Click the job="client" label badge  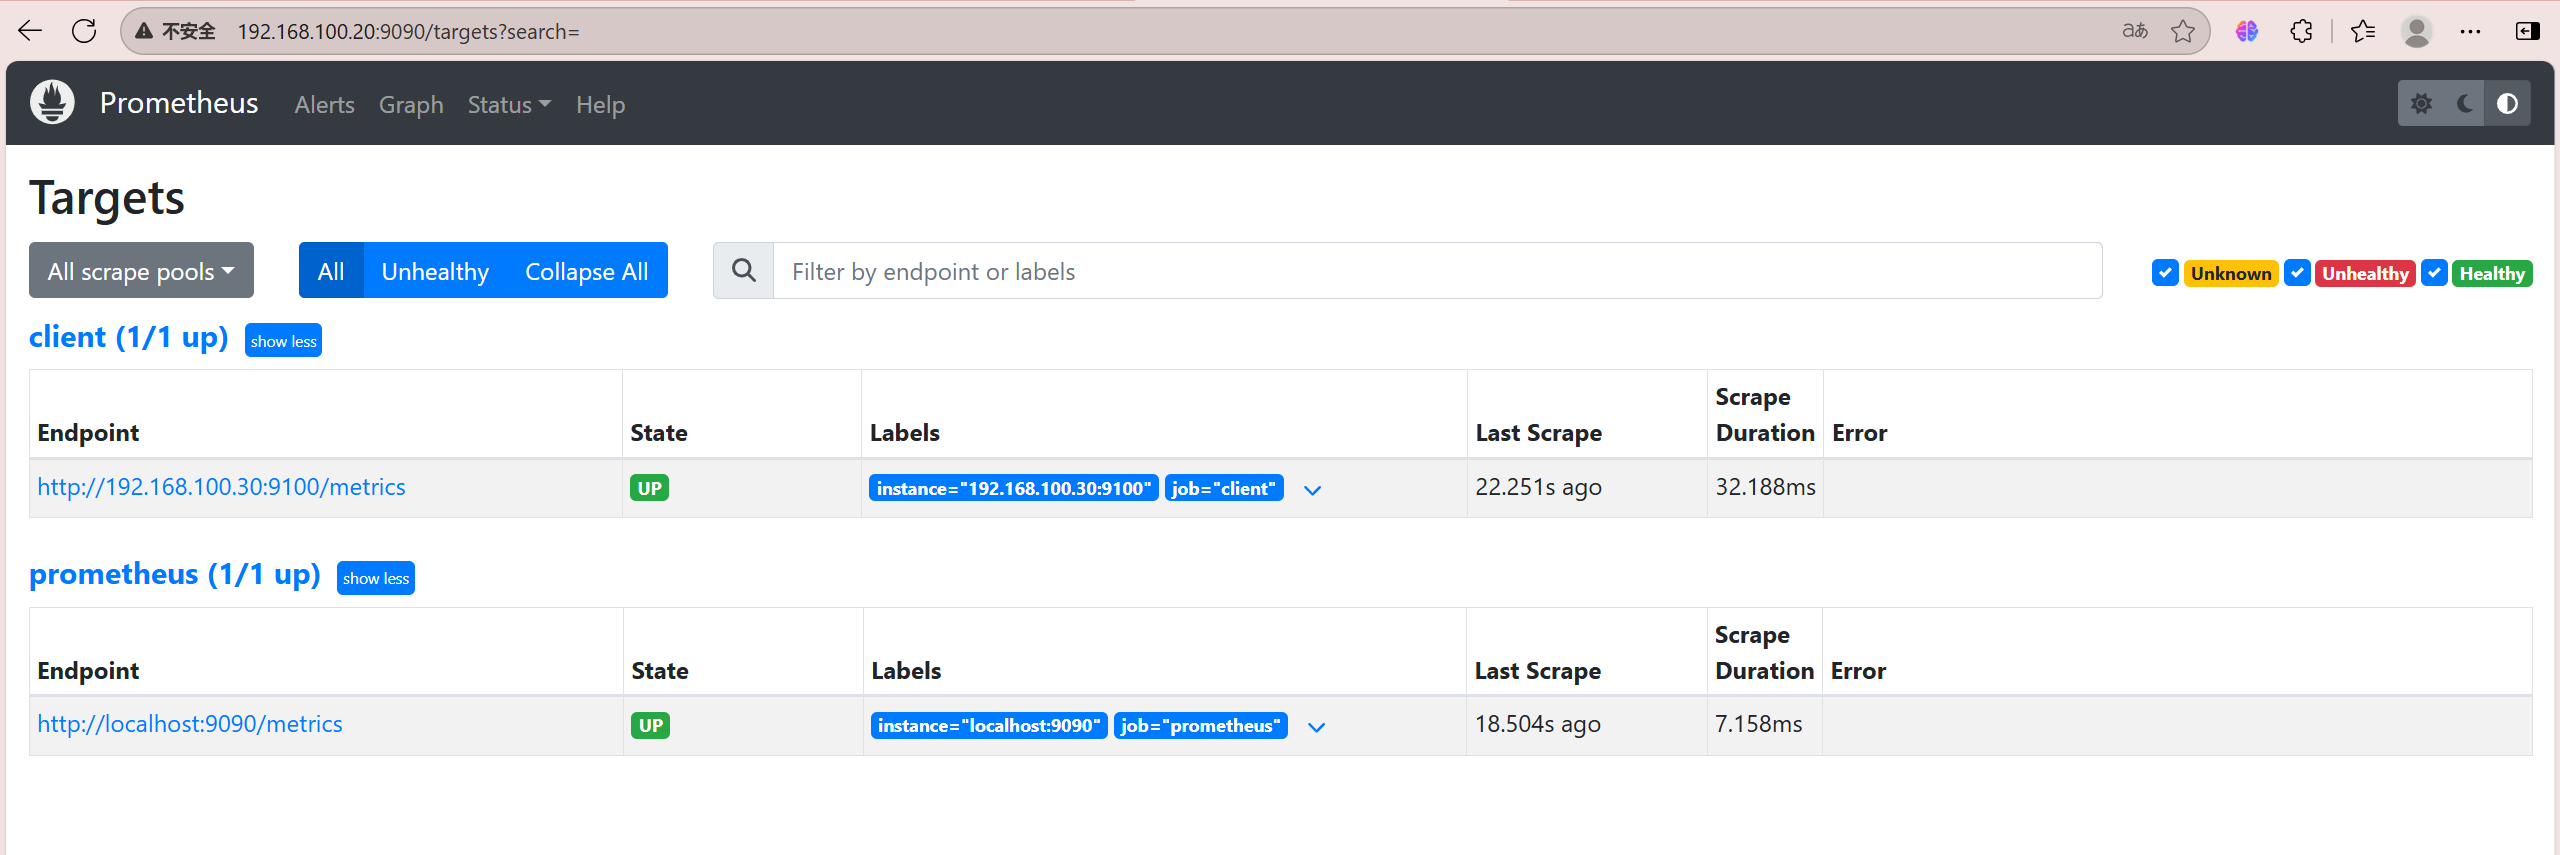[x=1224, y=488]
